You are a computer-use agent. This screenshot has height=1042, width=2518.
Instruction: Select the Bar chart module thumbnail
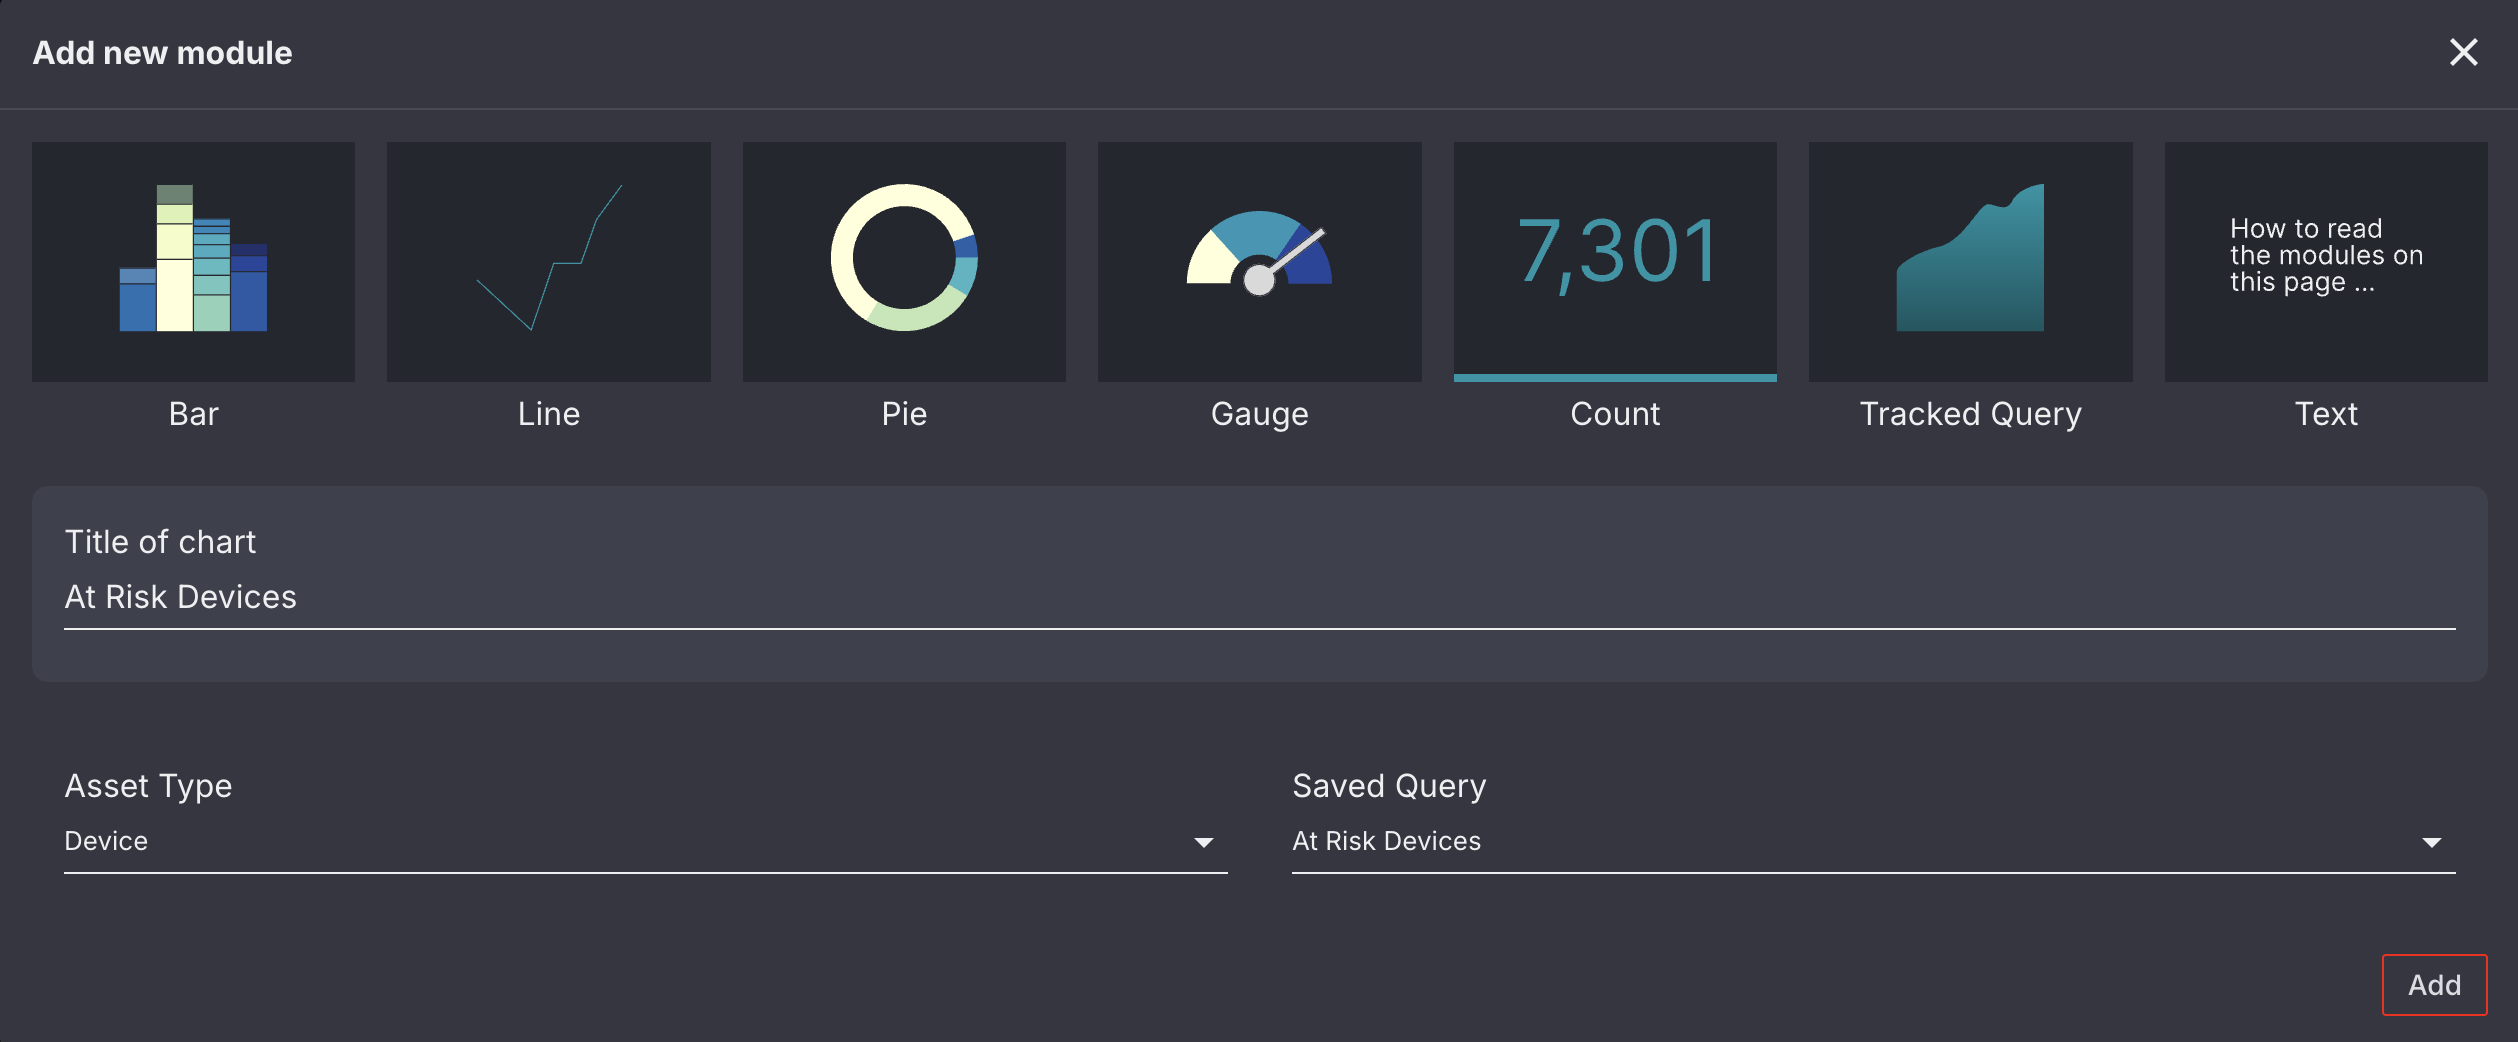coord(193,261)
